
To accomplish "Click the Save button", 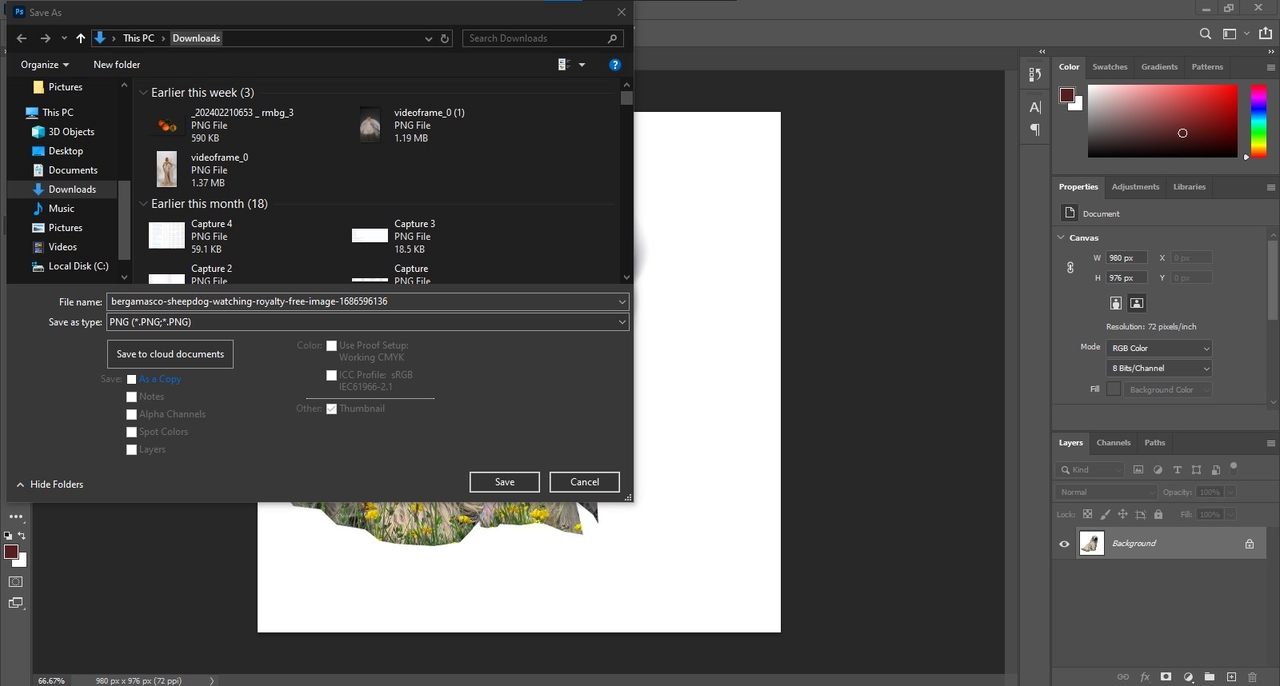I will coord(505,482).
